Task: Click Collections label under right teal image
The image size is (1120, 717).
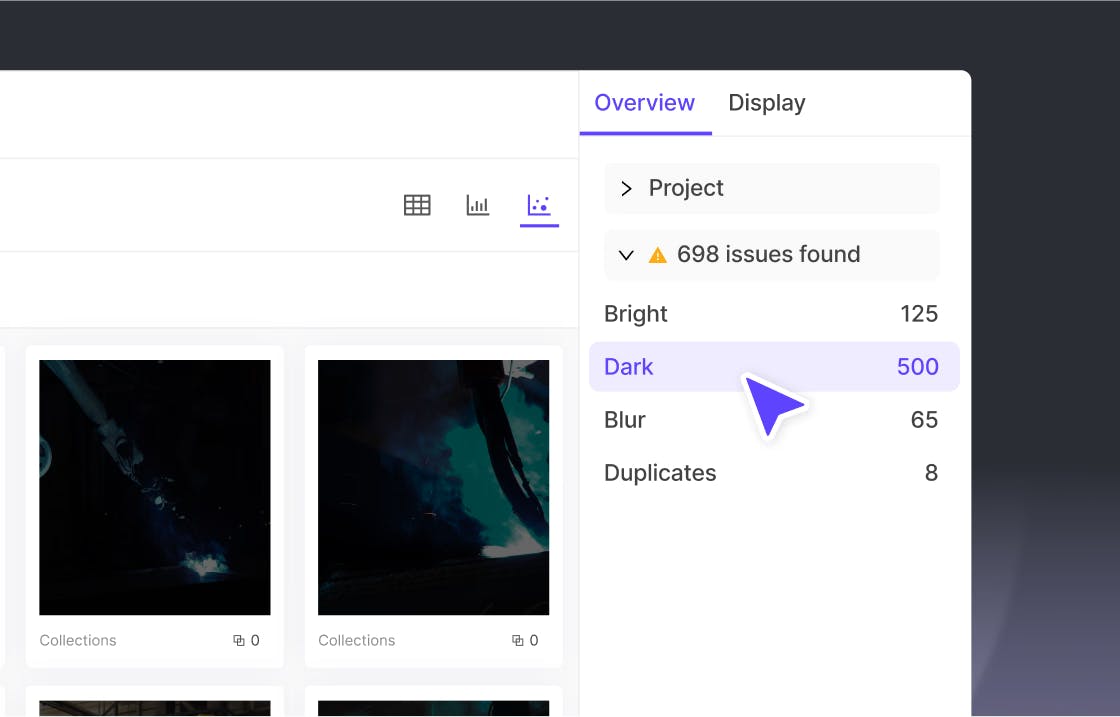Action: (356, 641)
